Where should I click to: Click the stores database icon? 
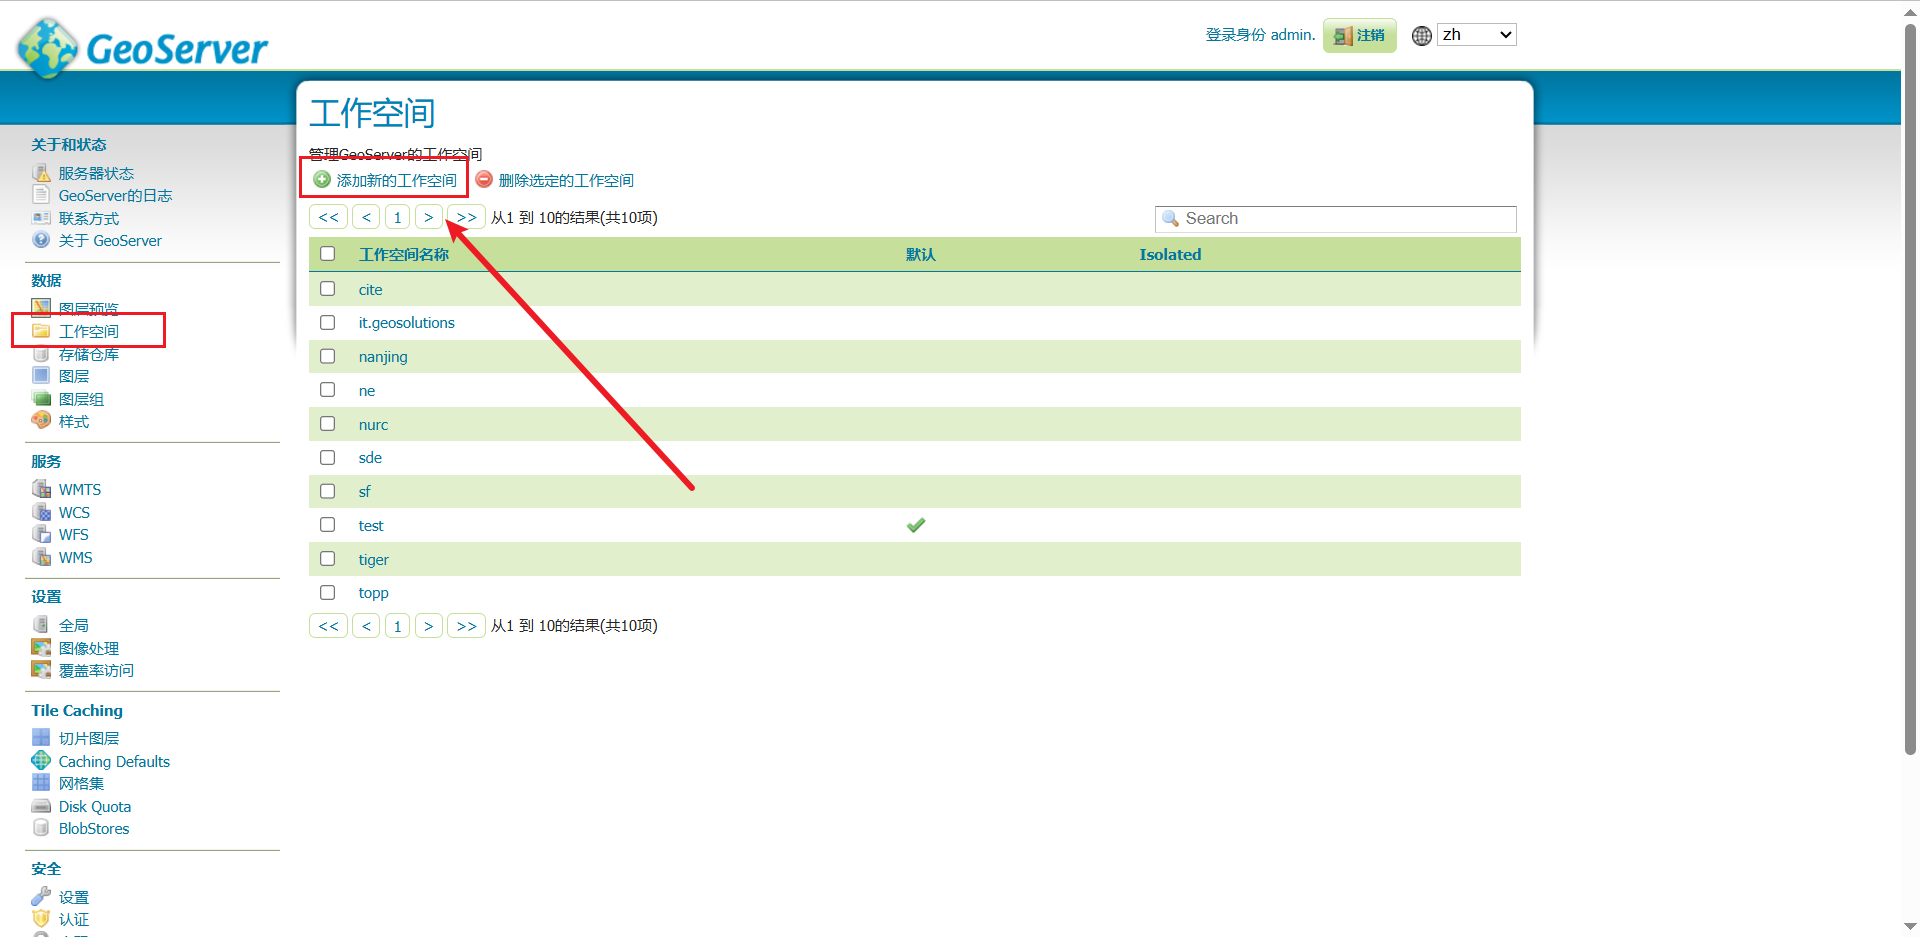[41, 354]
